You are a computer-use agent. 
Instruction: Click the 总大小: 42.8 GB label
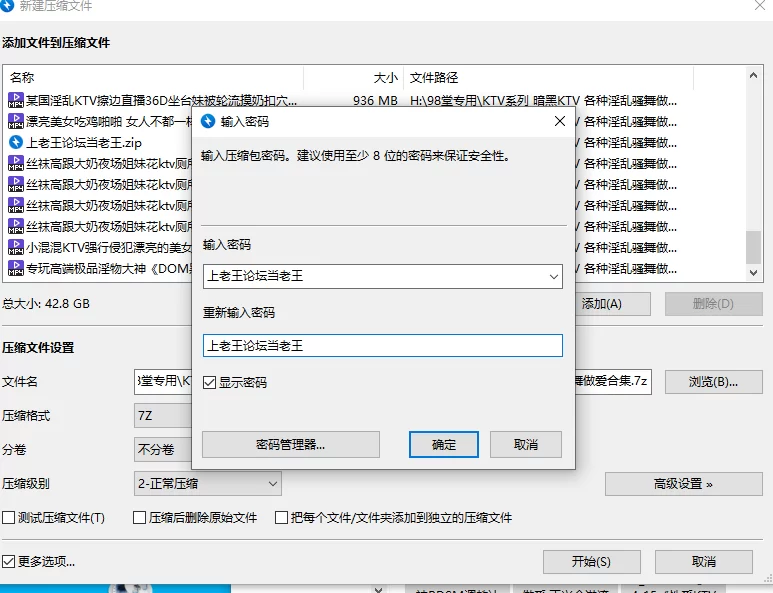(46, 304)
